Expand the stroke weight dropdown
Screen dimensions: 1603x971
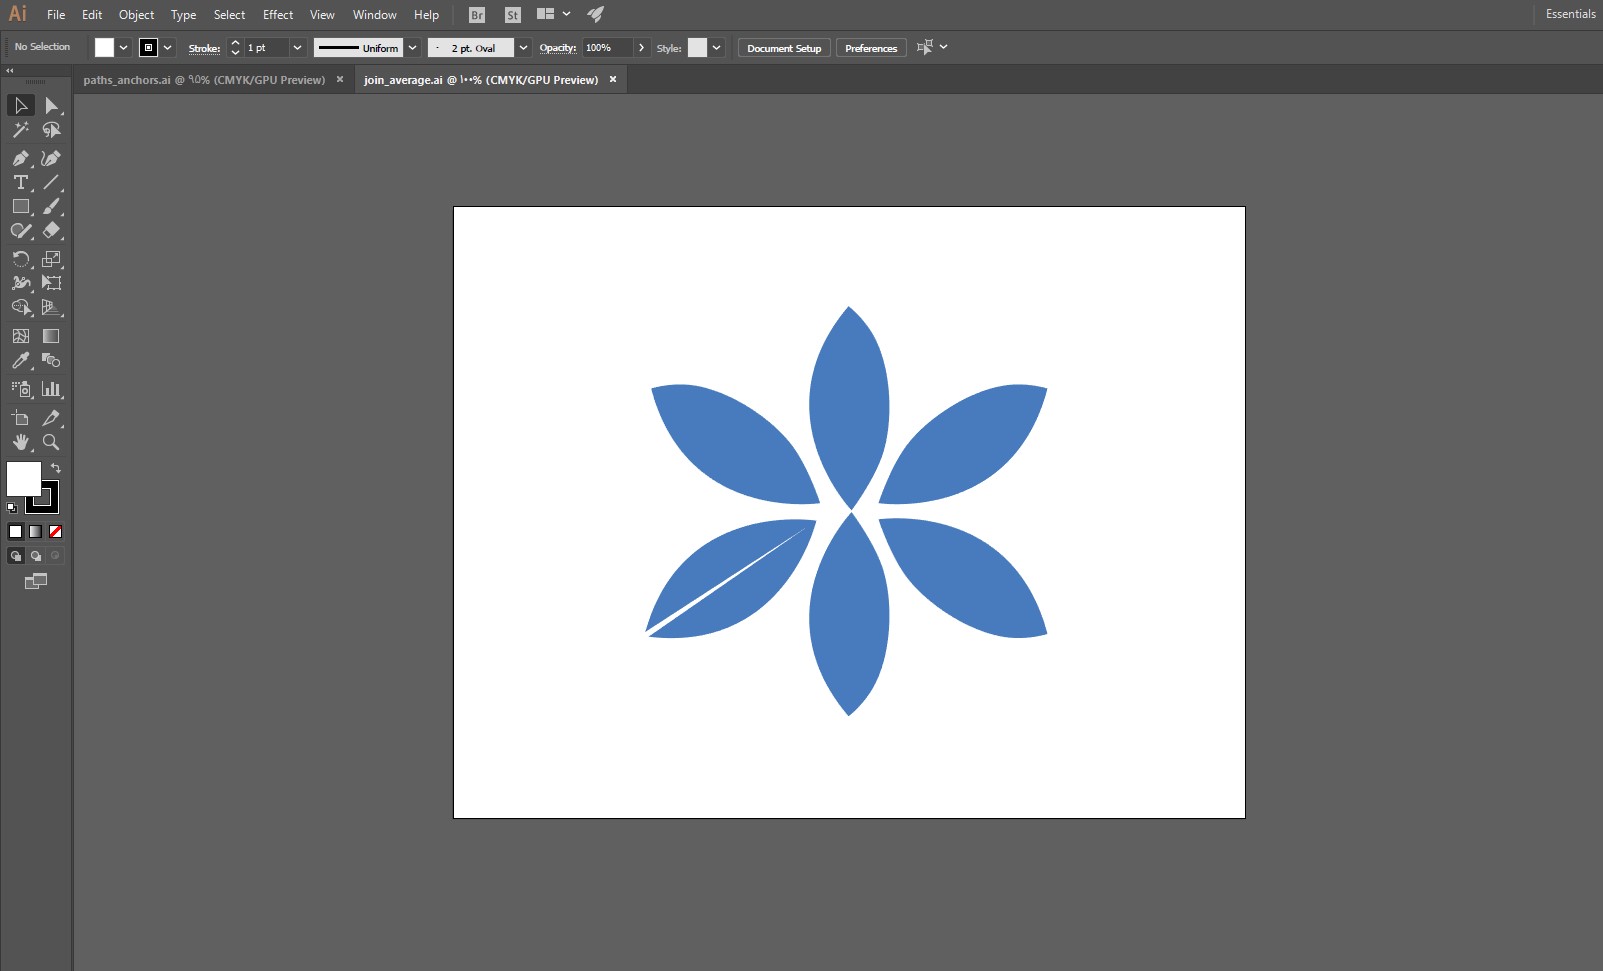[x=297, y=48]
